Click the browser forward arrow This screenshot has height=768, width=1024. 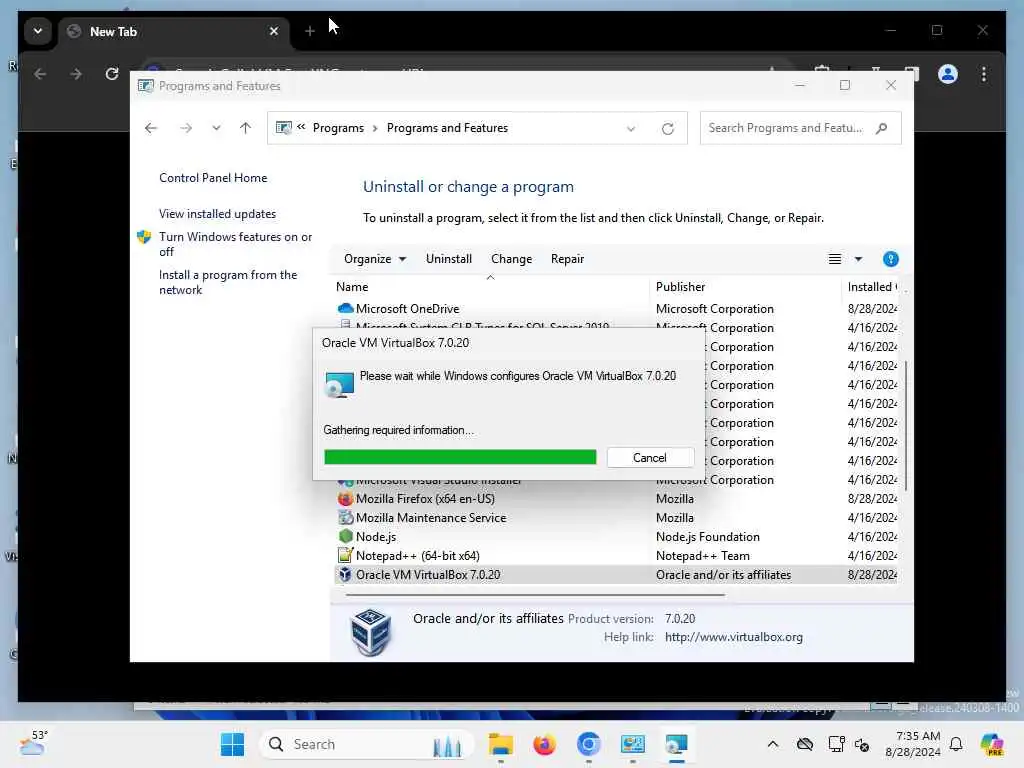click(x=76, y=74)
